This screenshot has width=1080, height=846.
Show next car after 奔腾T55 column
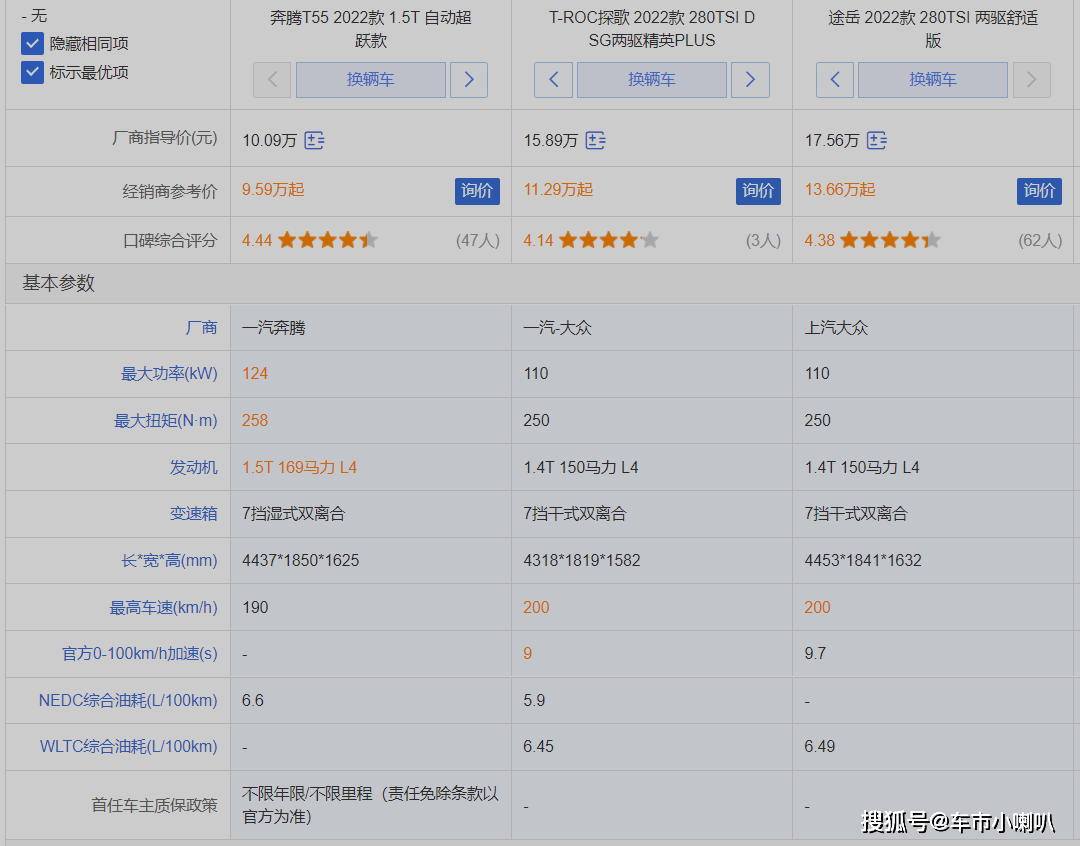pyautogui.click(x=469, y=80)
